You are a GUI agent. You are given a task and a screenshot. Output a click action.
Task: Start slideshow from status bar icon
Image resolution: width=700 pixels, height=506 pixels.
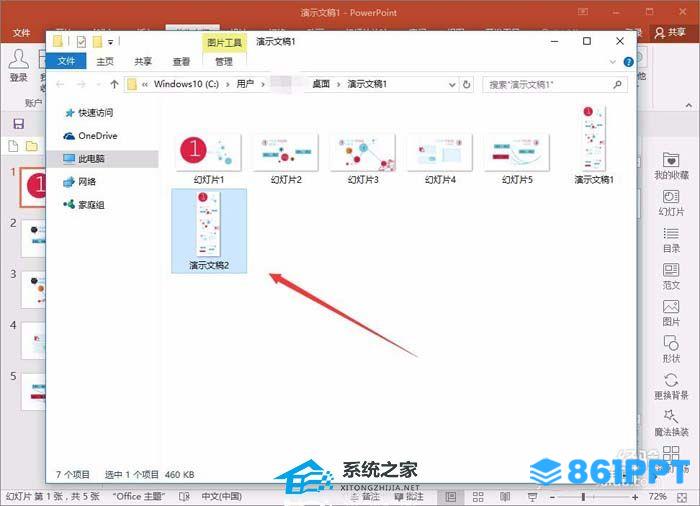532,497
